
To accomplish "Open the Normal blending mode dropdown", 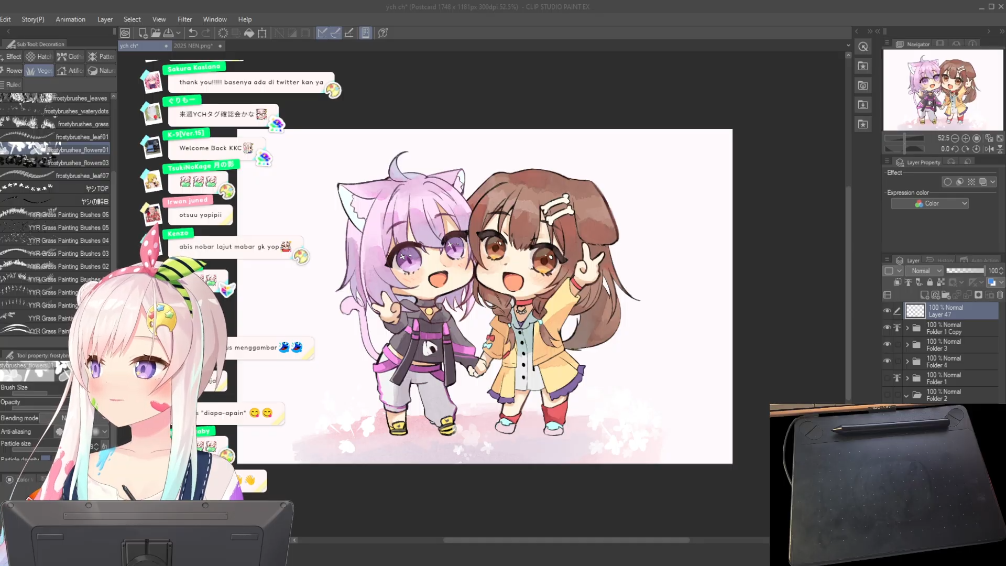I will [x=925, y=270].
